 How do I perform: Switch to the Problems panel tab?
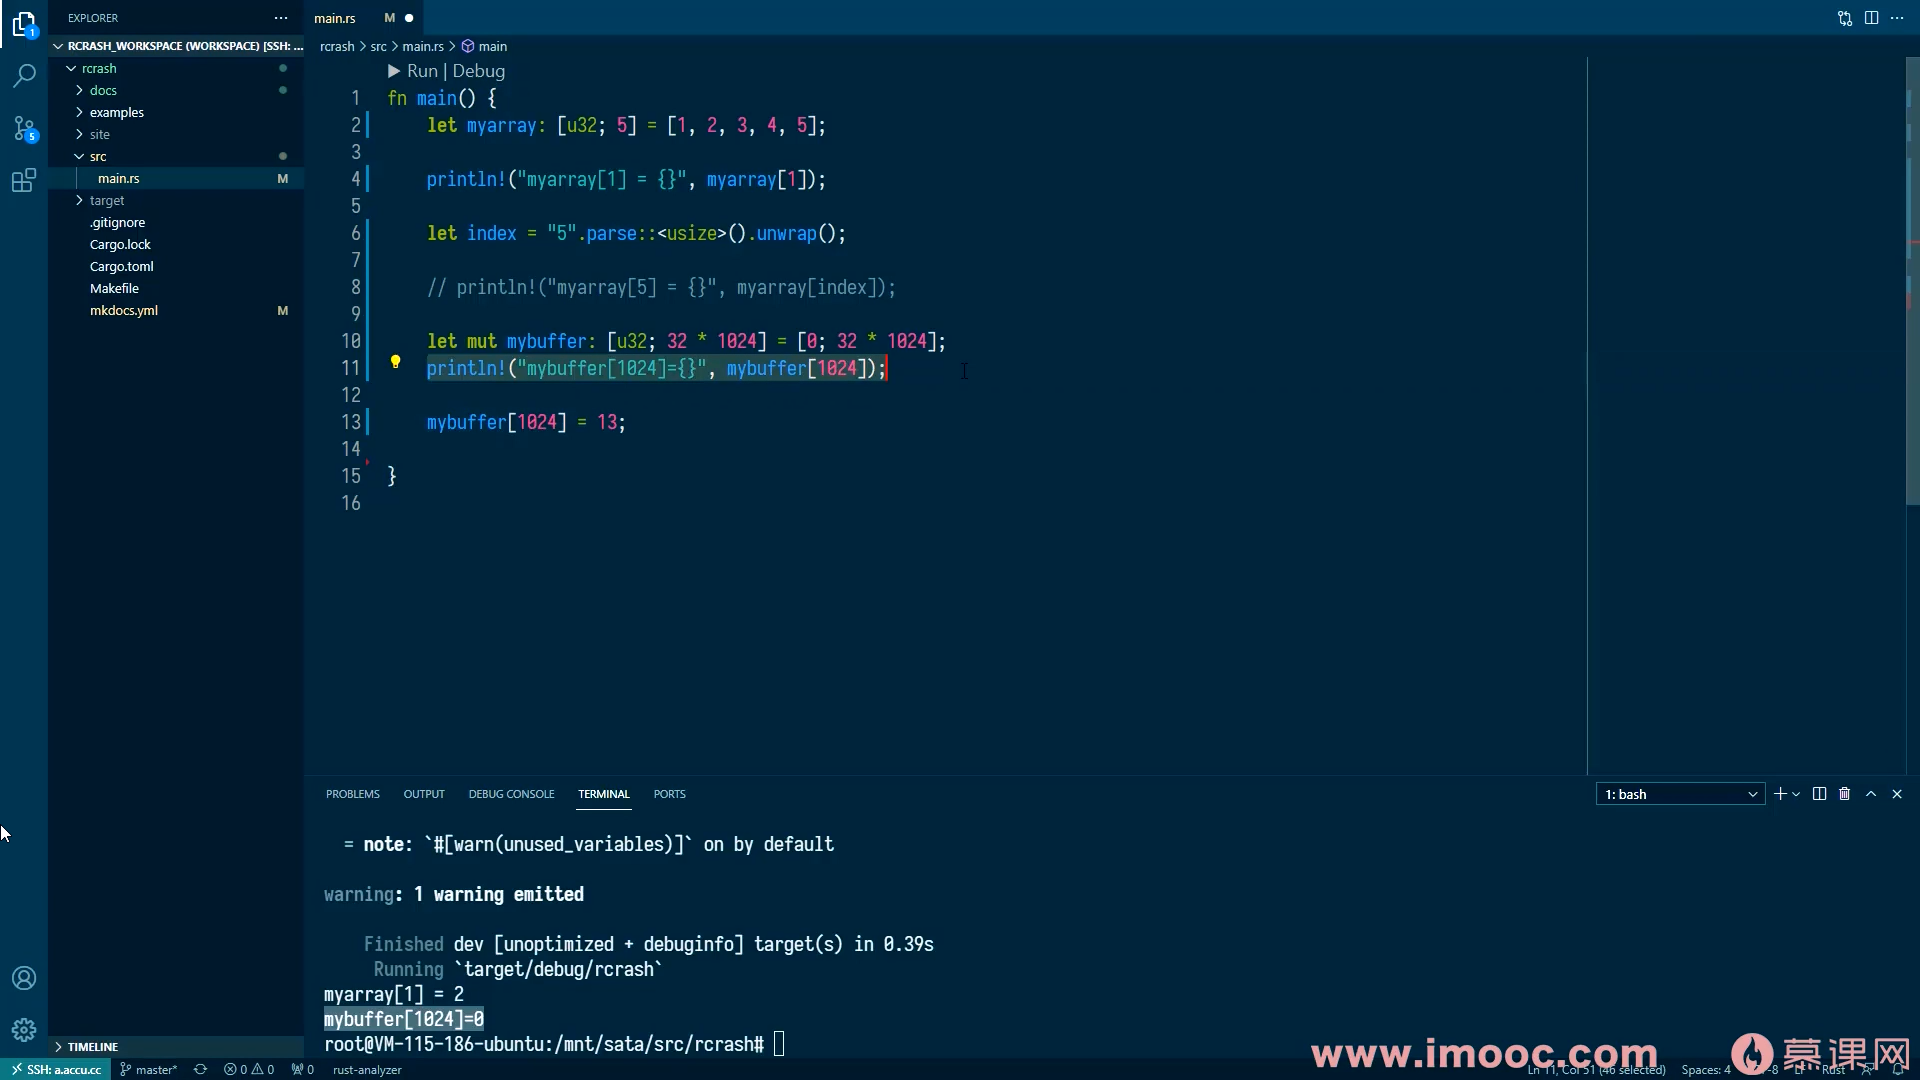pos(352,794)
